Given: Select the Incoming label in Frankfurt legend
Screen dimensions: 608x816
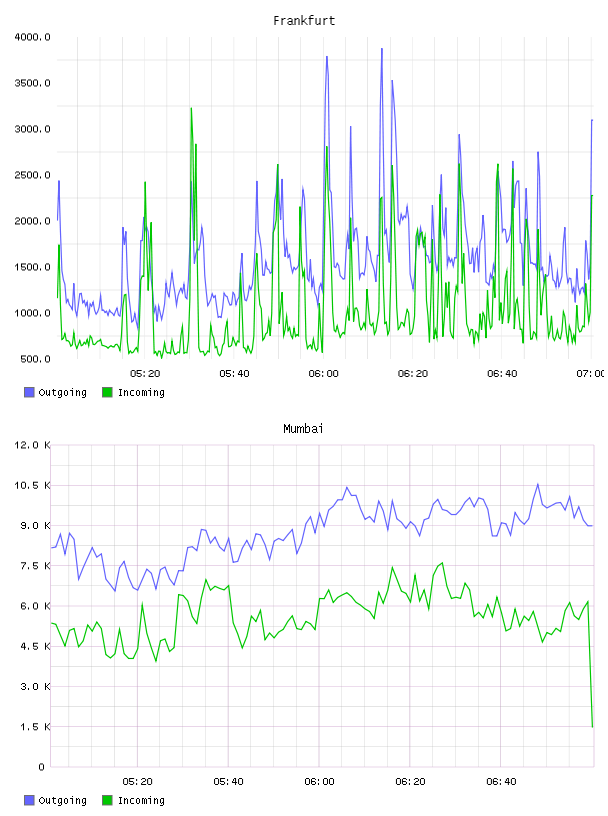Looking at the screenshot, I should tap(141, 393).
